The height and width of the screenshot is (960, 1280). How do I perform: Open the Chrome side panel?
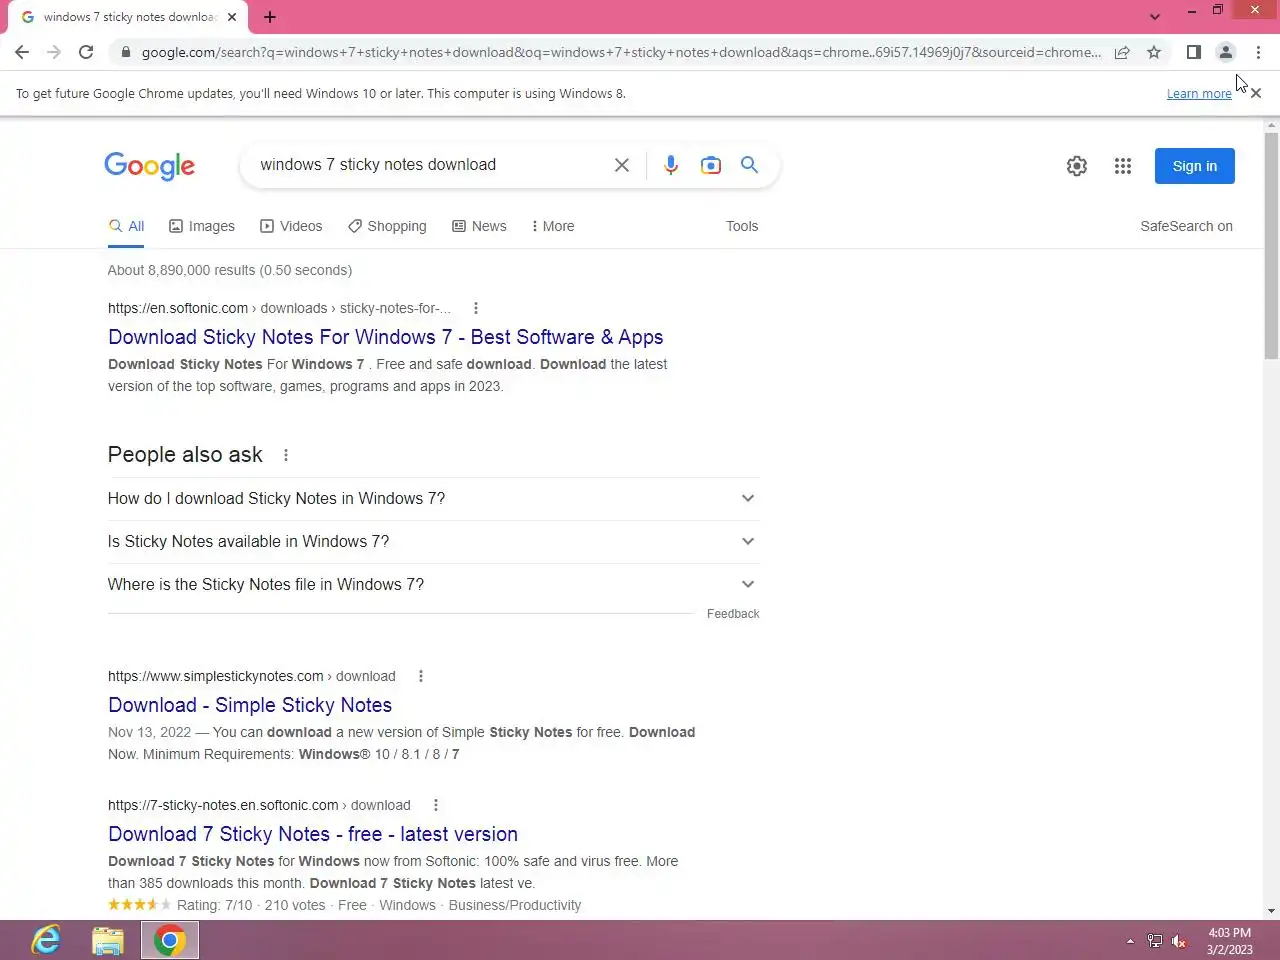(1193, 52)
